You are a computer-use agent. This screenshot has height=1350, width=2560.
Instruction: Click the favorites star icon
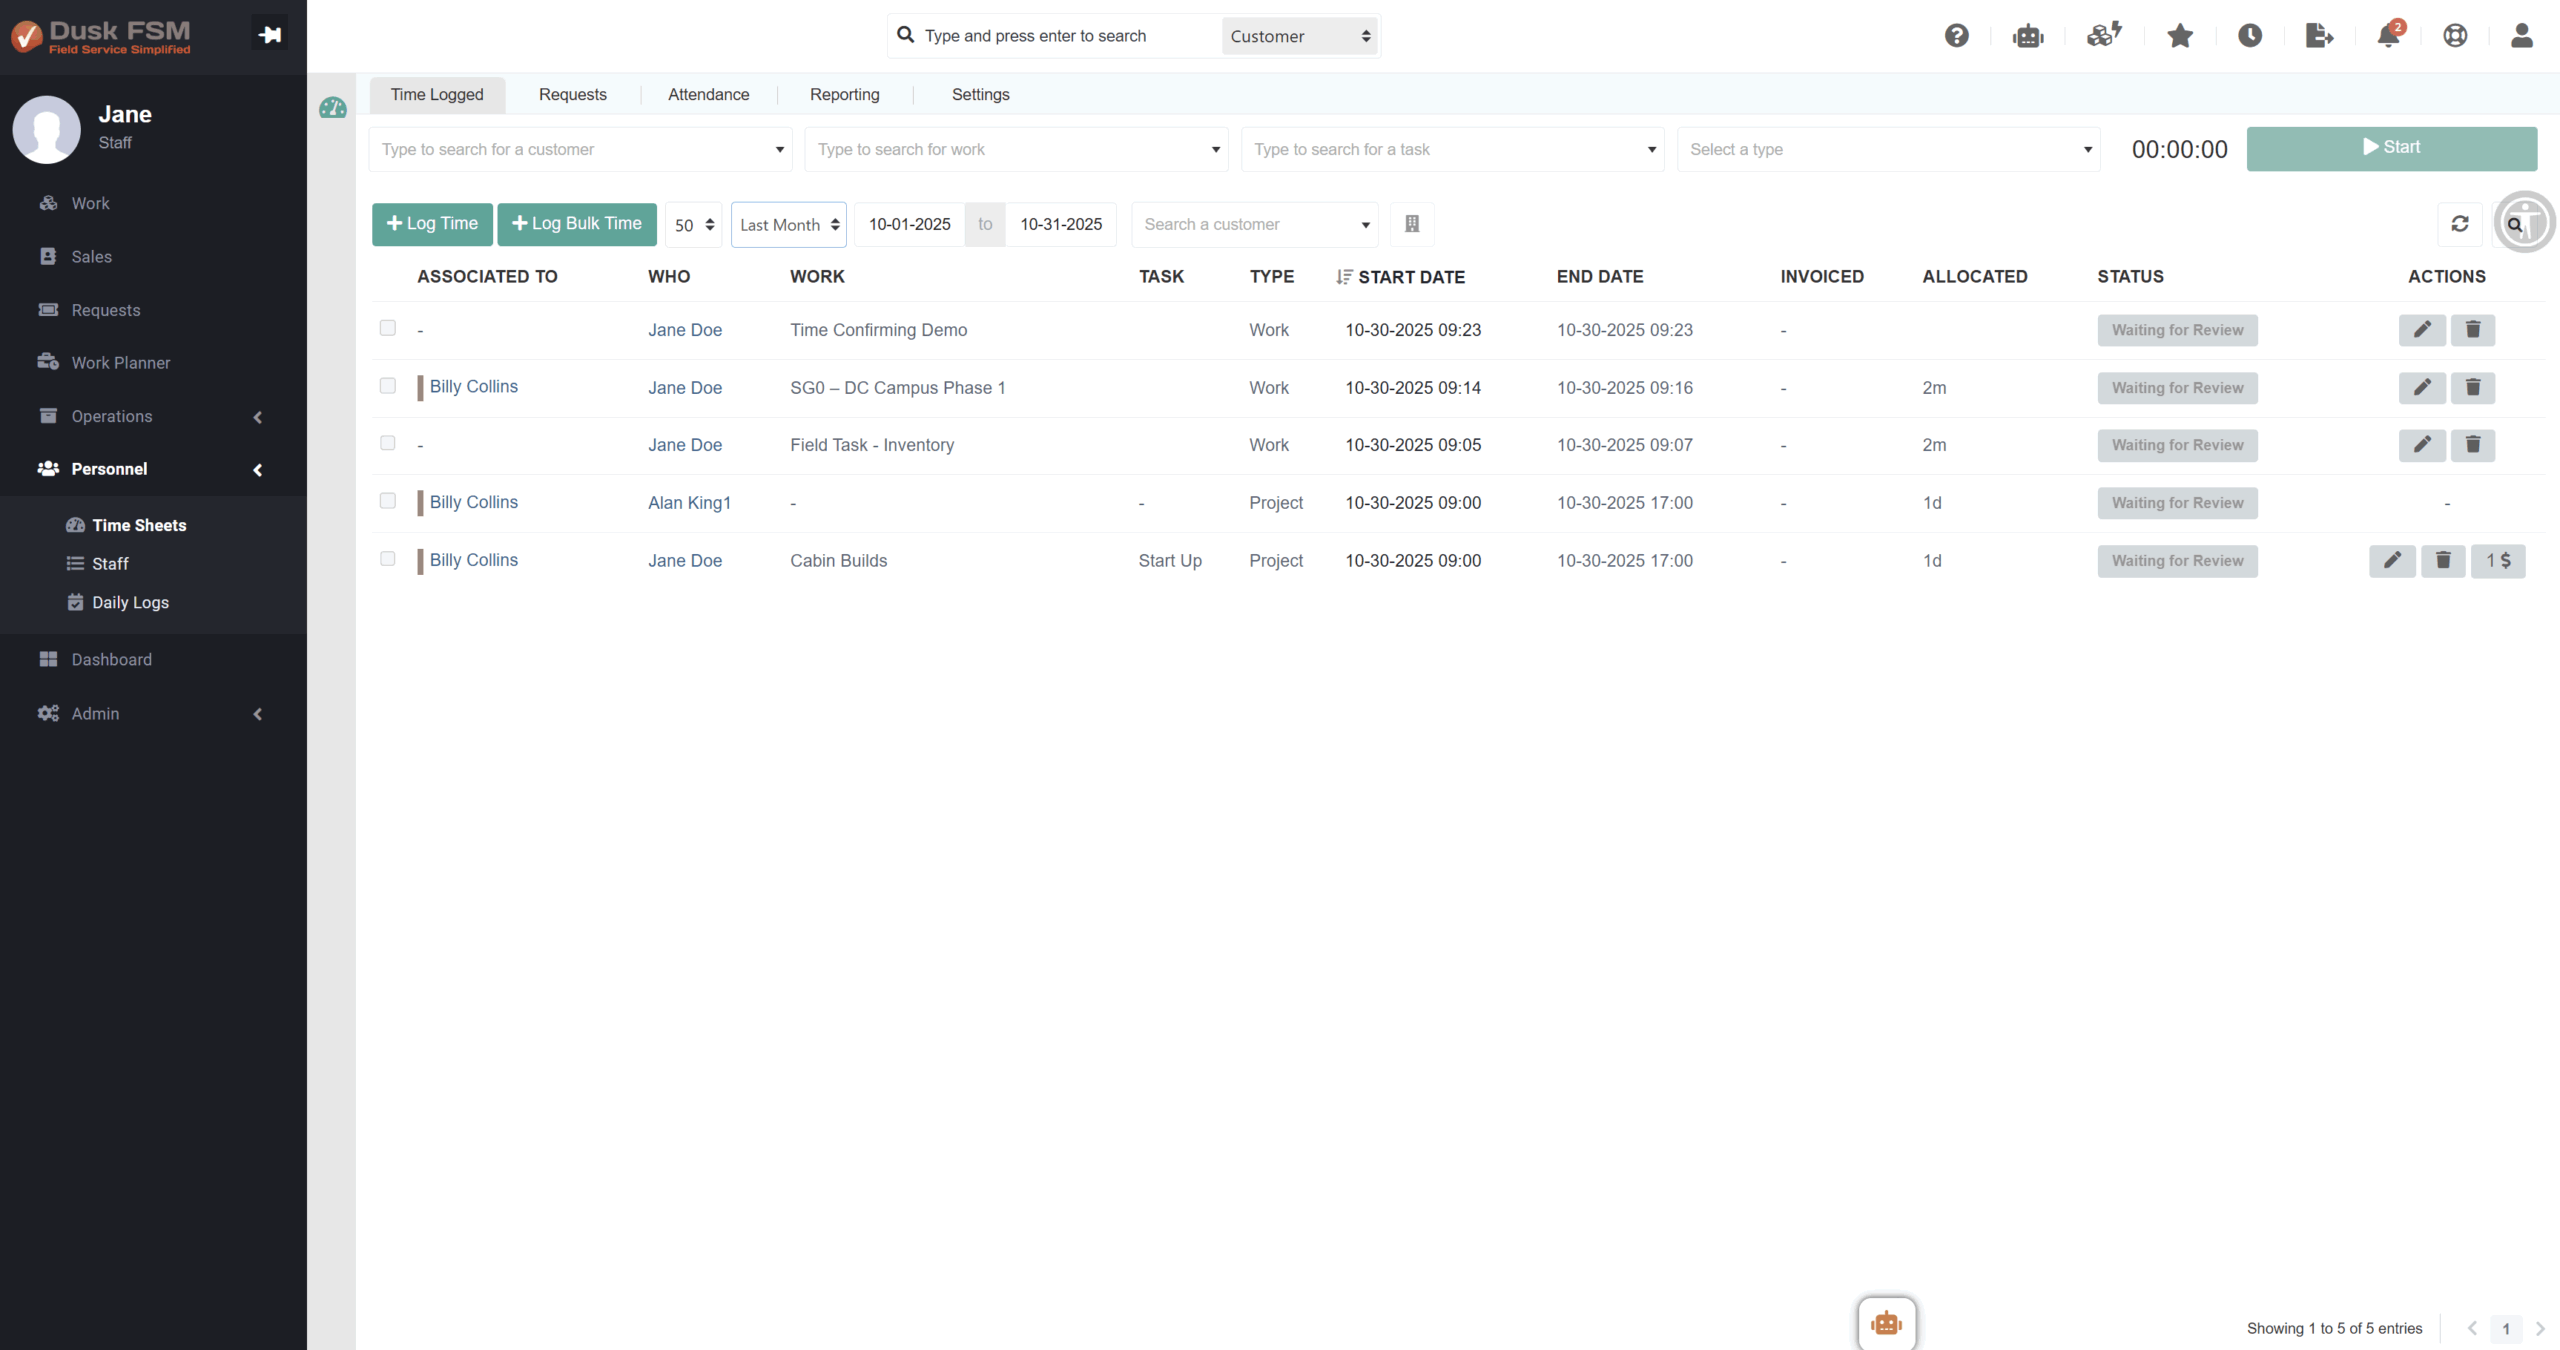pyautogui.click(x=2180, y=36)
